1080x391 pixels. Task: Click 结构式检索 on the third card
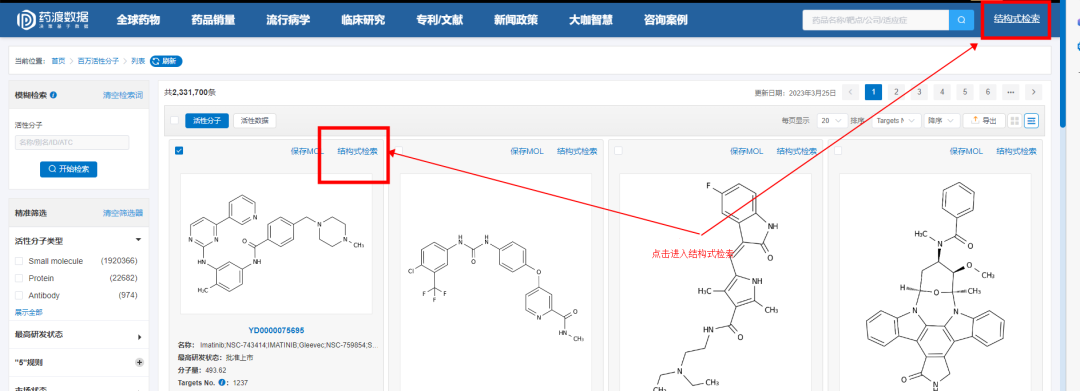[x=797, y=151]
